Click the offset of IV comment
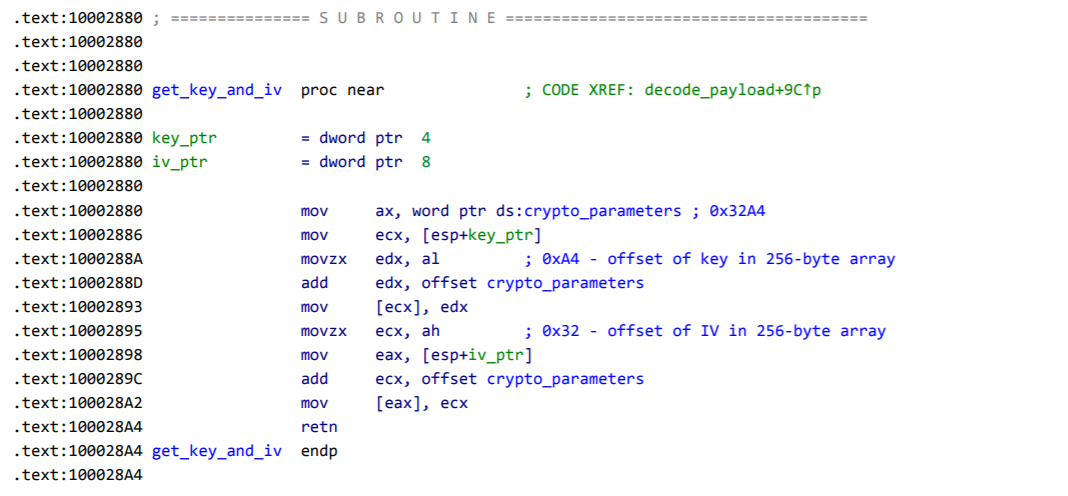This screenshot has width=1068, height=496. (x=705, y=331)
